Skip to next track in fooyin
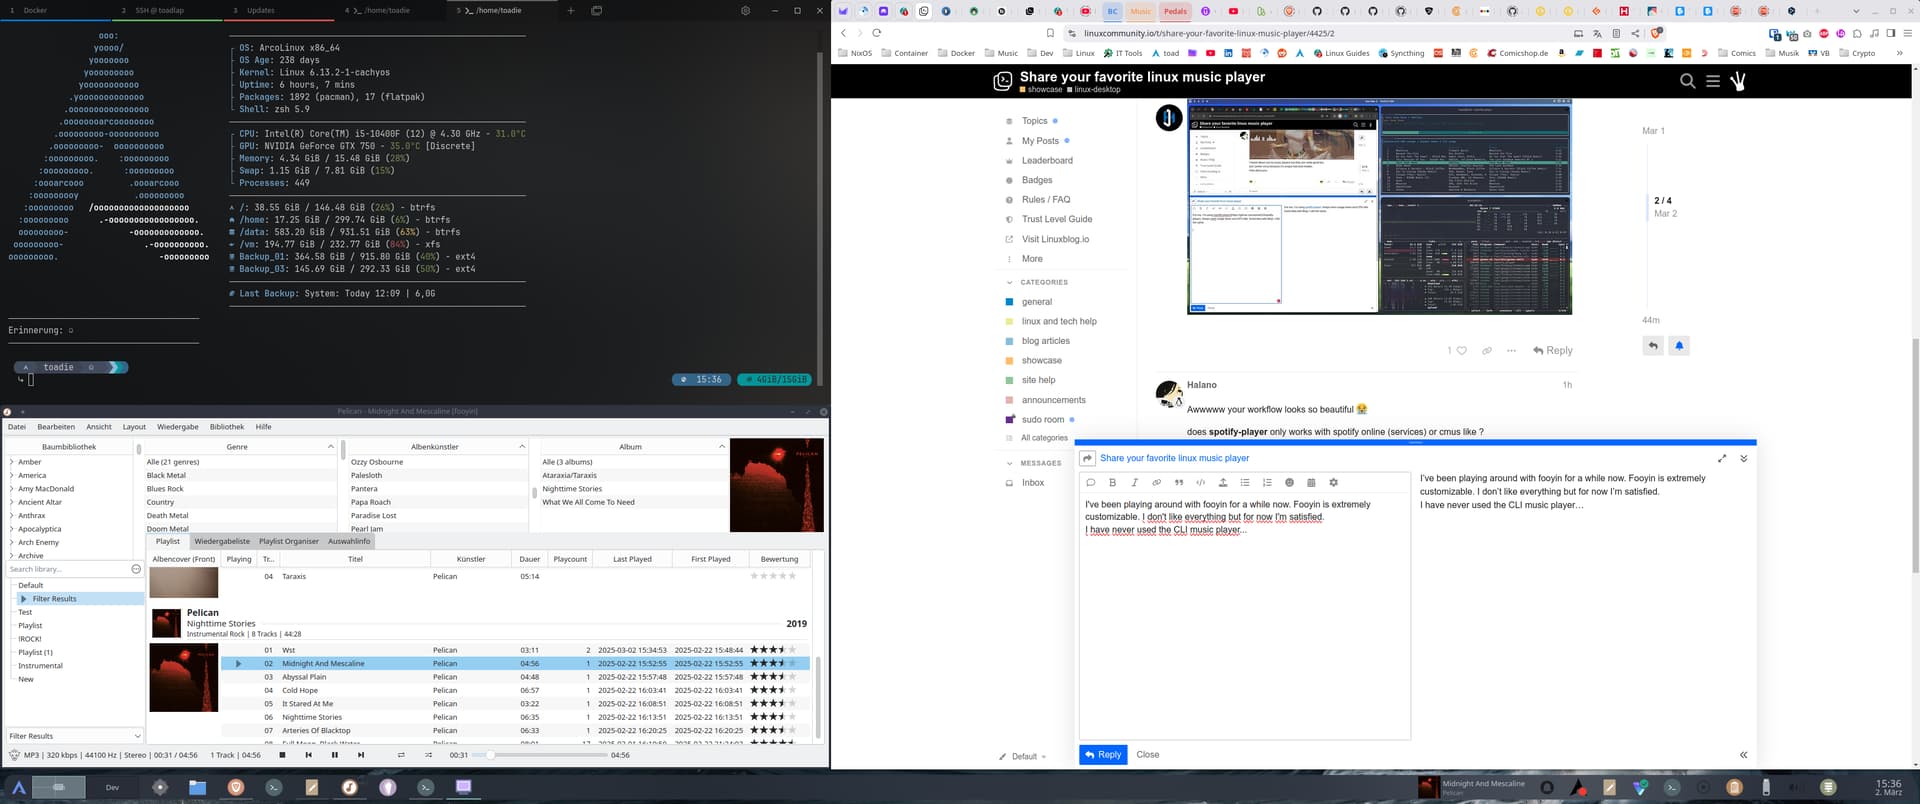This screenshot has width=1920, height=804. tap(361, 755)
